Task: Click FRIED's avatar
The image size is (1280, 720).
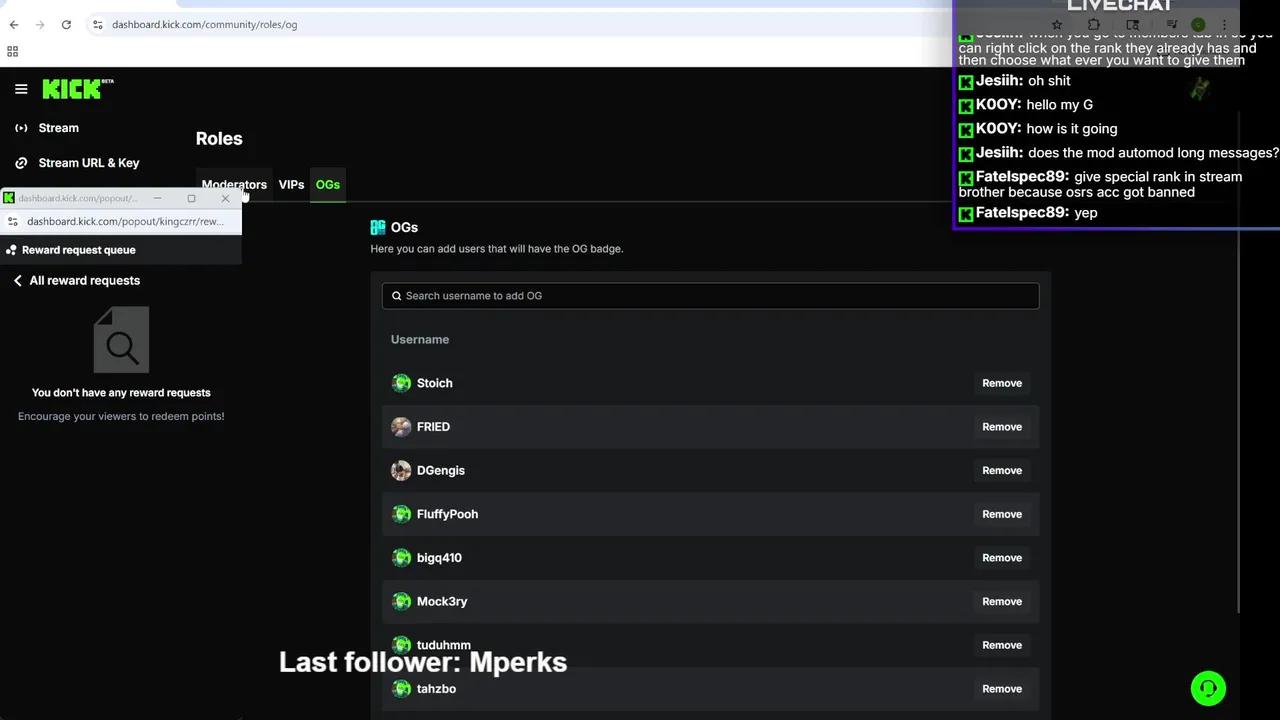Action: click(401, 427)
